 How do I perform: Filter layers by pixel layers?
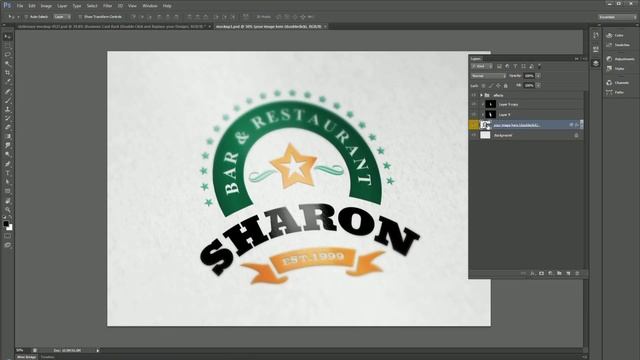pos(499,66)
